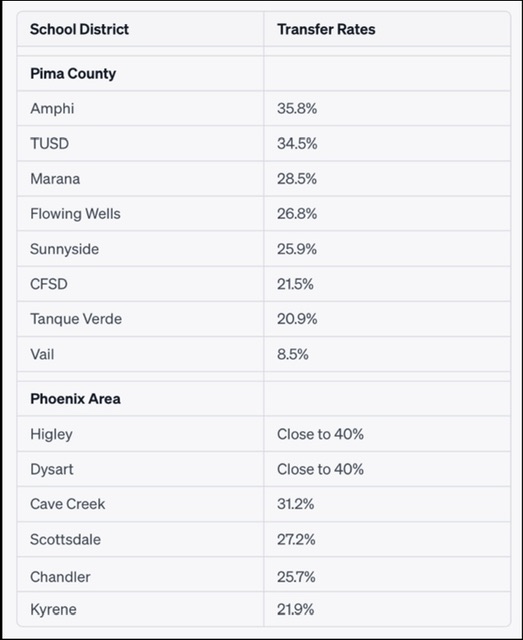Select the Scottsdale row label
The image size is (523, 640).
65,540
